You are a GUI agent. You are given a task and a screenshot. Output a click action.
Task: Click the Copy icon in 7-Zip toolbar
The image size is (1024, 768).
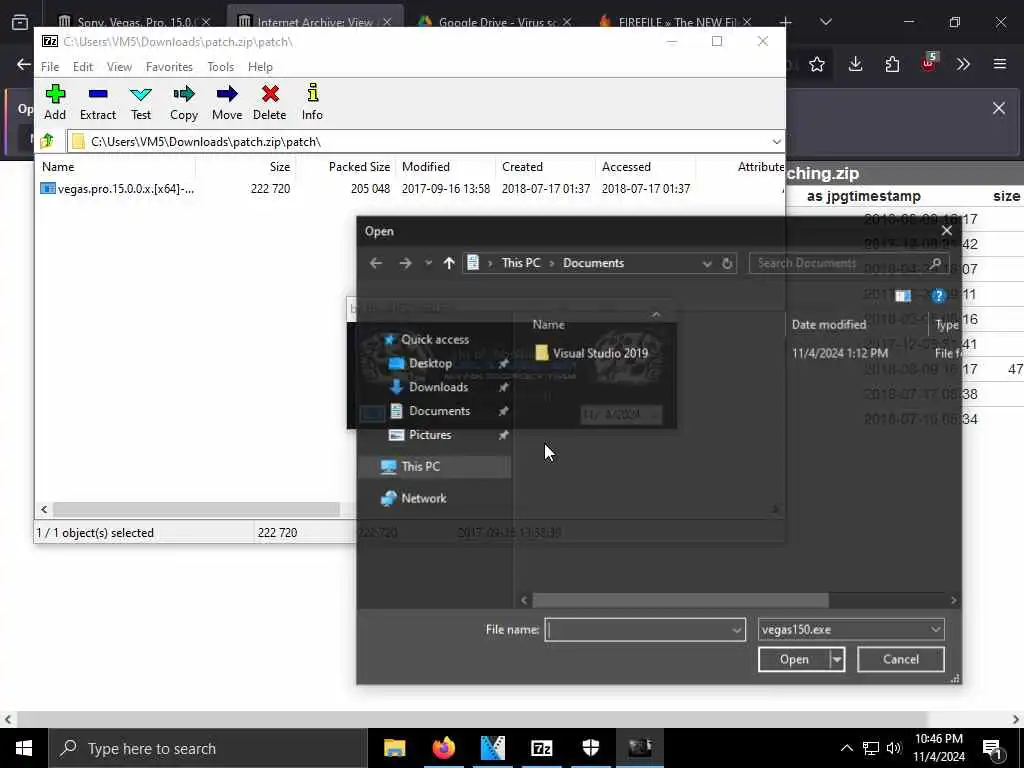tap(184, 102)
